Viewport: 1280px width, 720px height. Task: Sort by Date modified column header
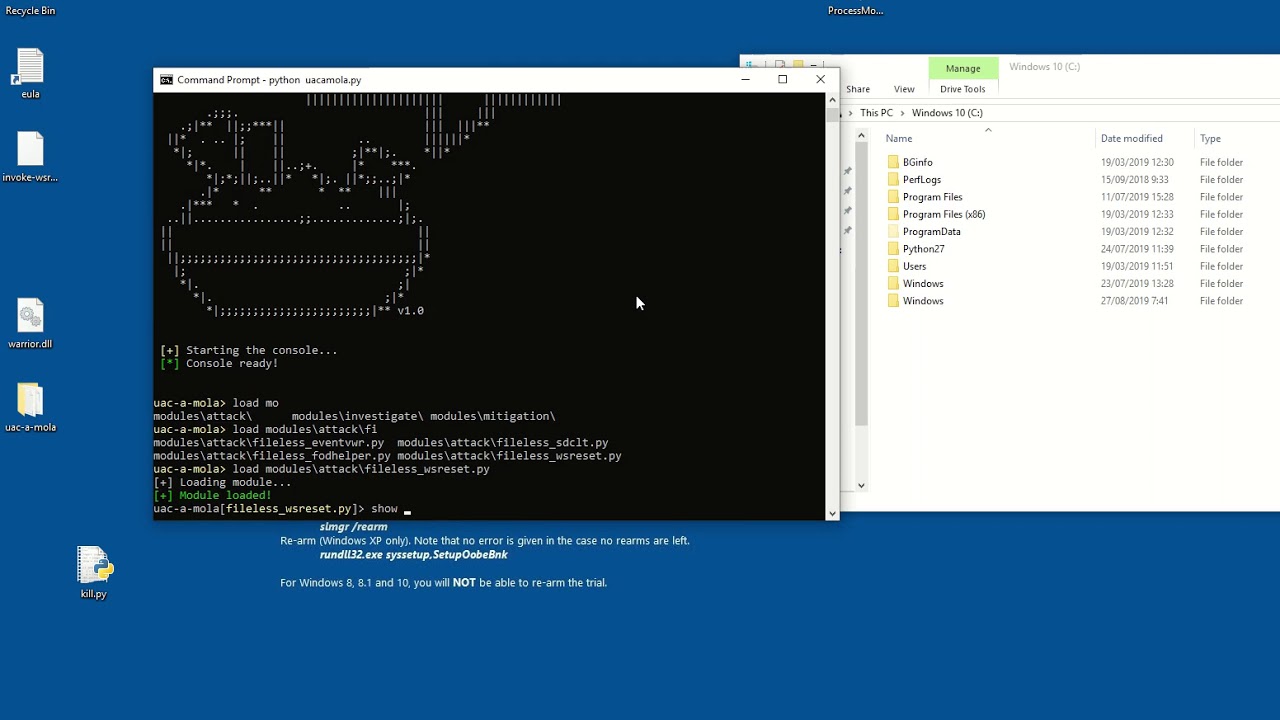click(1131, 139)
